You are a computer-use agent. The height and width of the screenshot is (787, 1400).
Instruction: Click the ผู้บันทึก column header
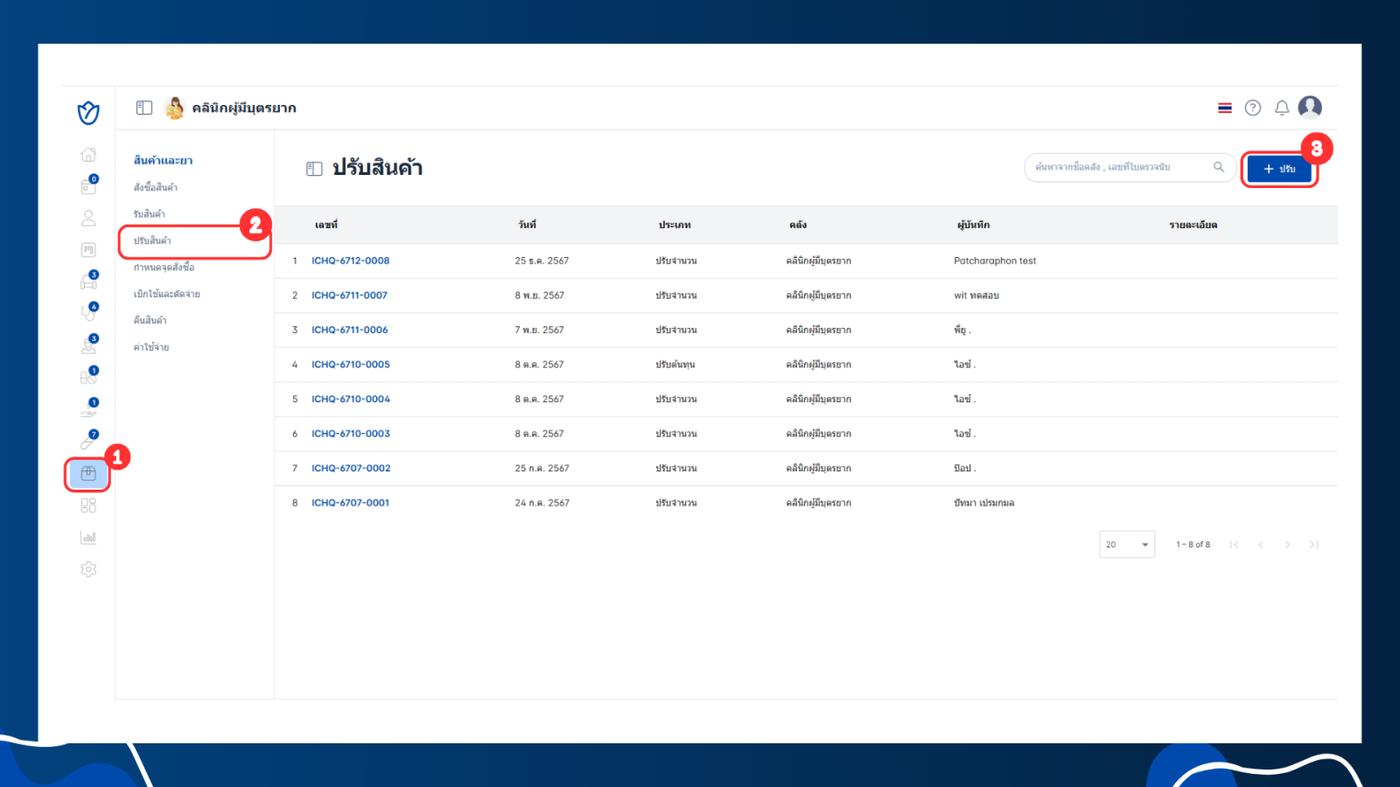pos(973,225)
